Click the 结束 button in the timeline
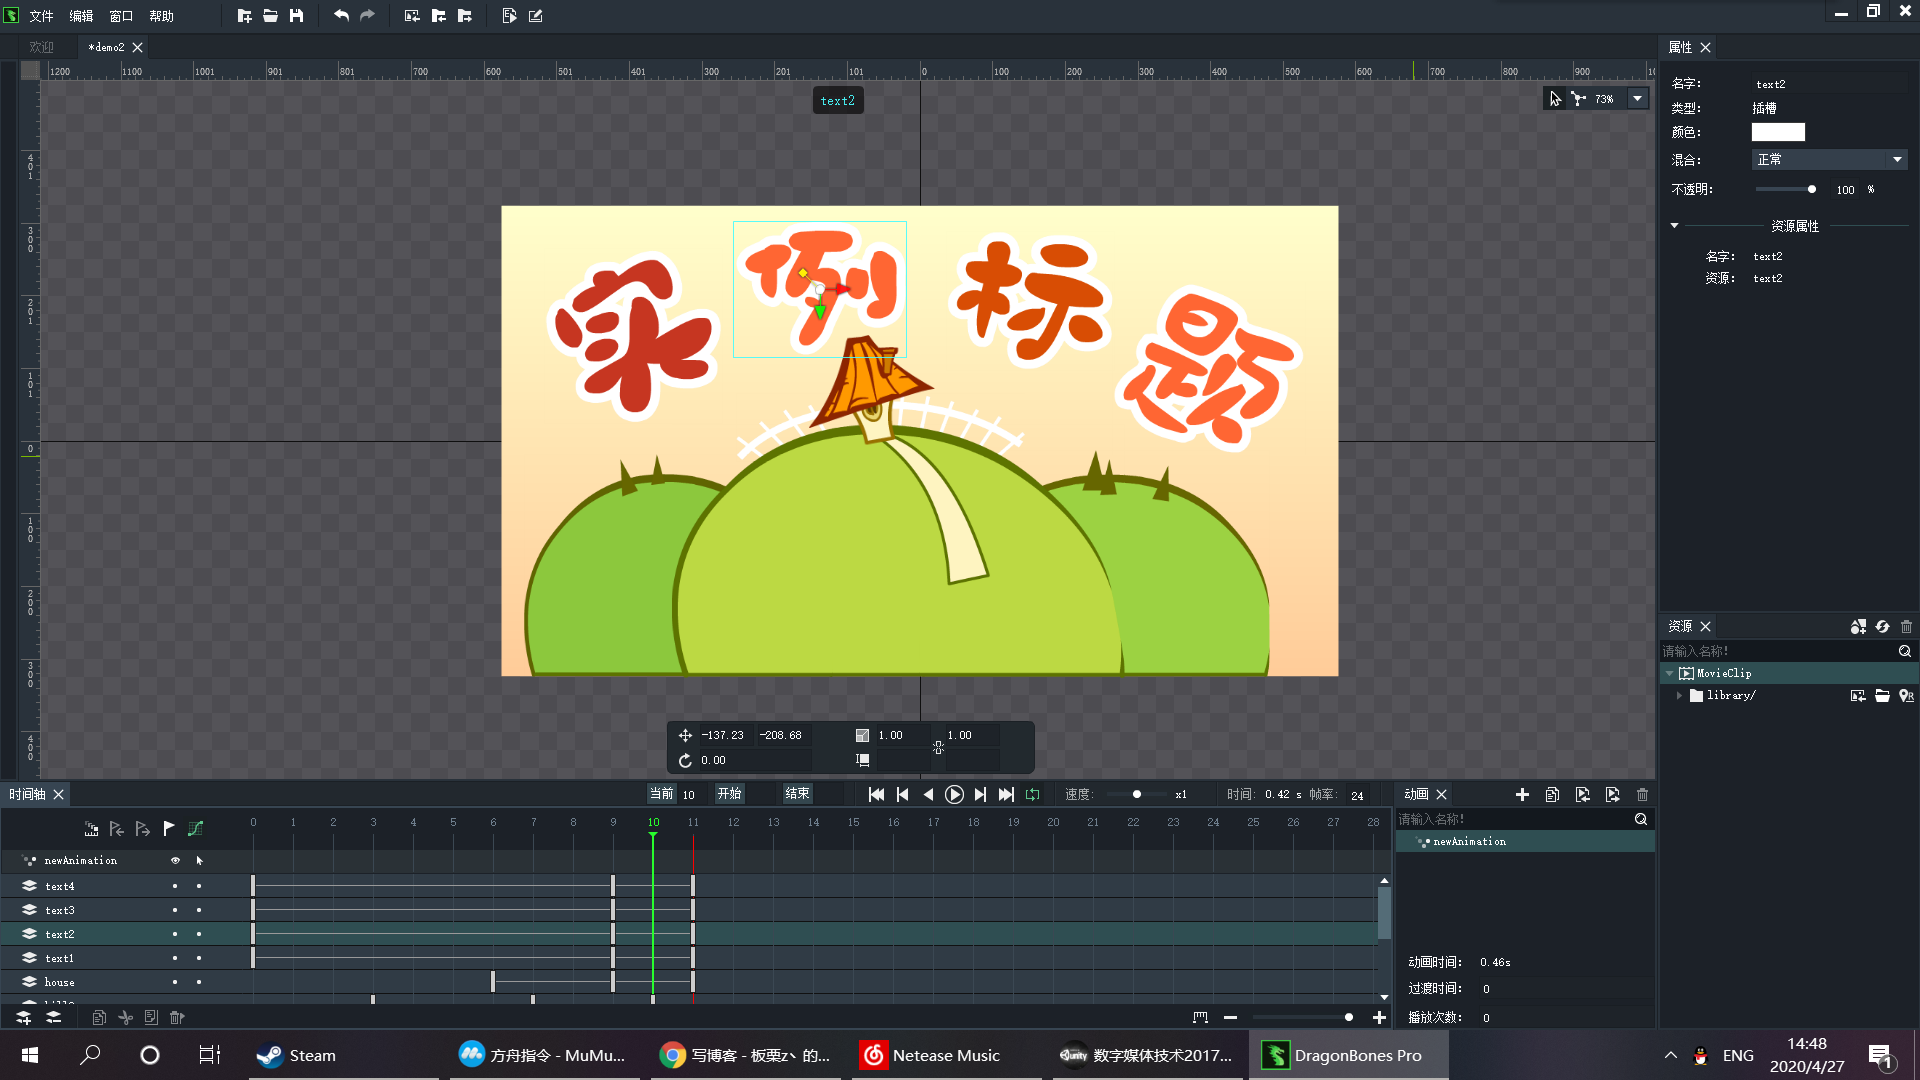The image size is (1920, 1080). (x=797, y=794)
